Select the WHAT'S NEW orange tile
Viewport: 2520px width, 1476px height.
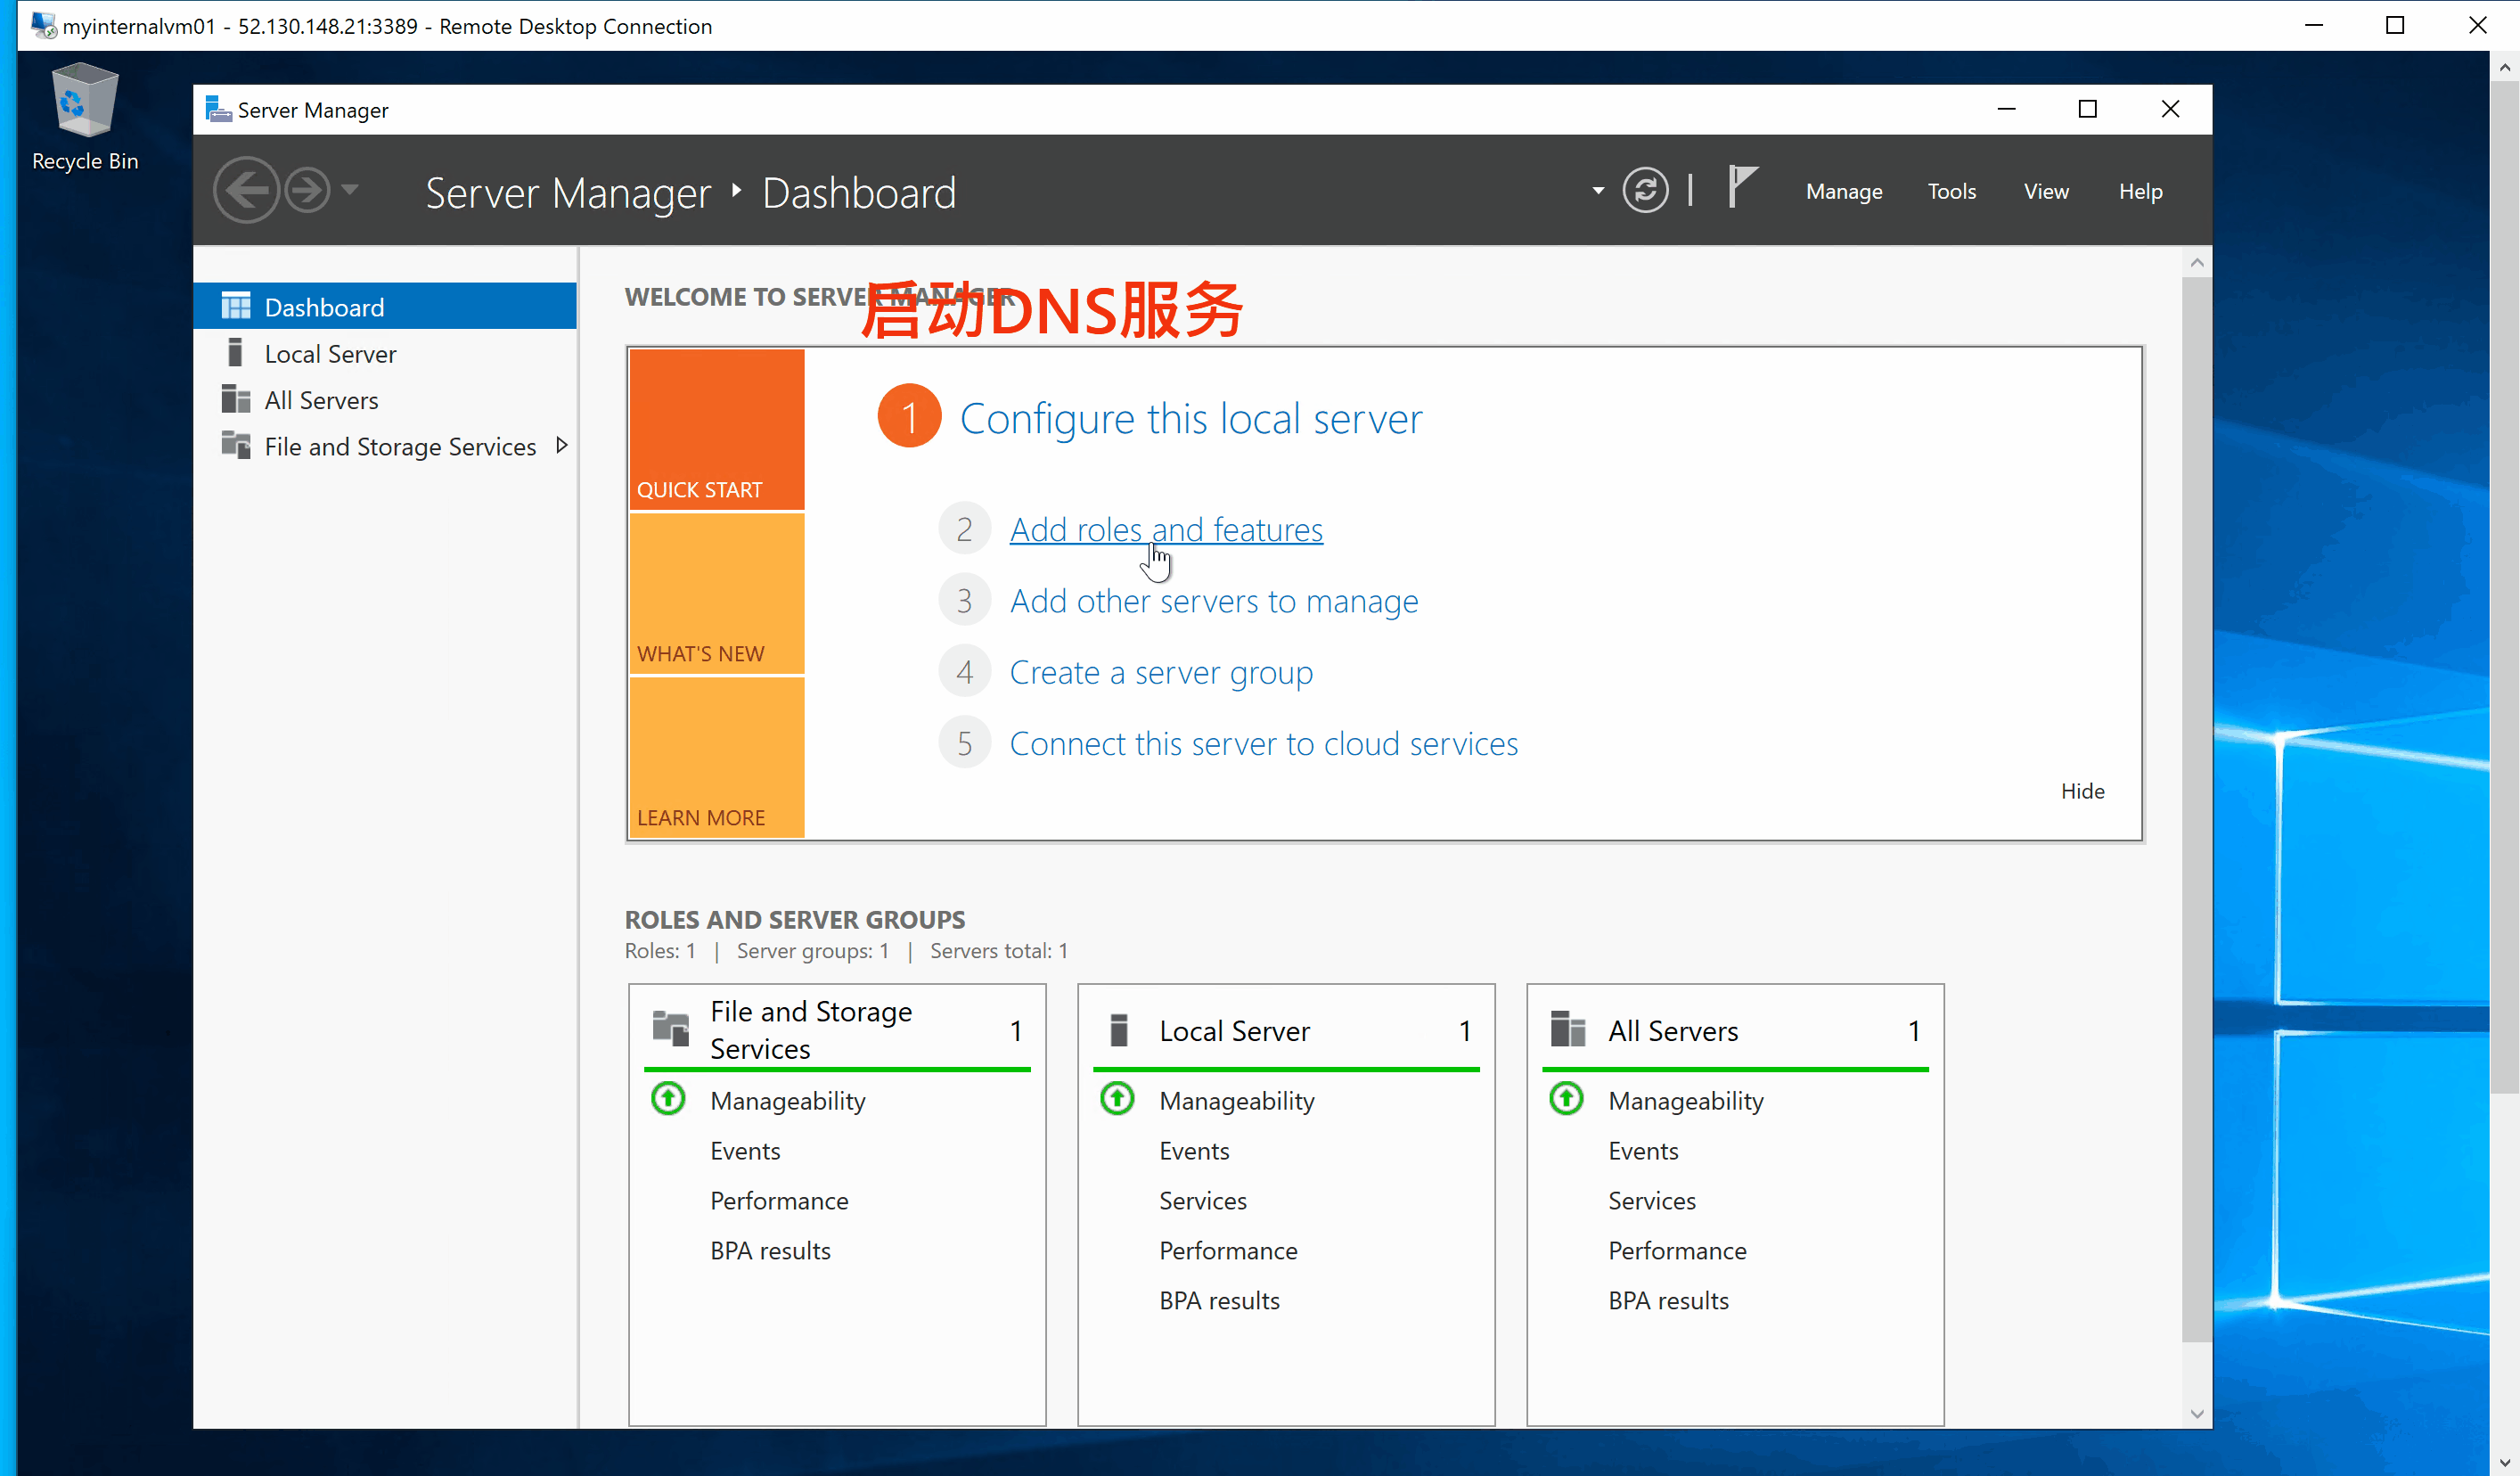[x=716, y=594]
